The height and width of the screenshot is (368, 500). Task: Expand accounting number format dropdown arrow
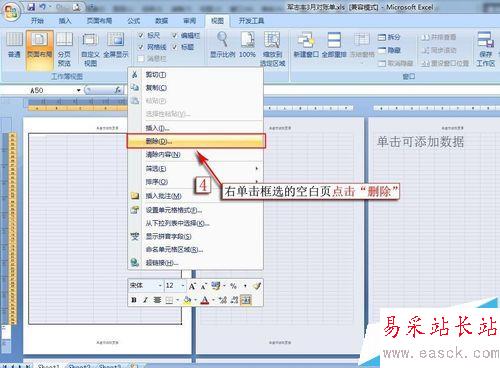click(224, 286)
